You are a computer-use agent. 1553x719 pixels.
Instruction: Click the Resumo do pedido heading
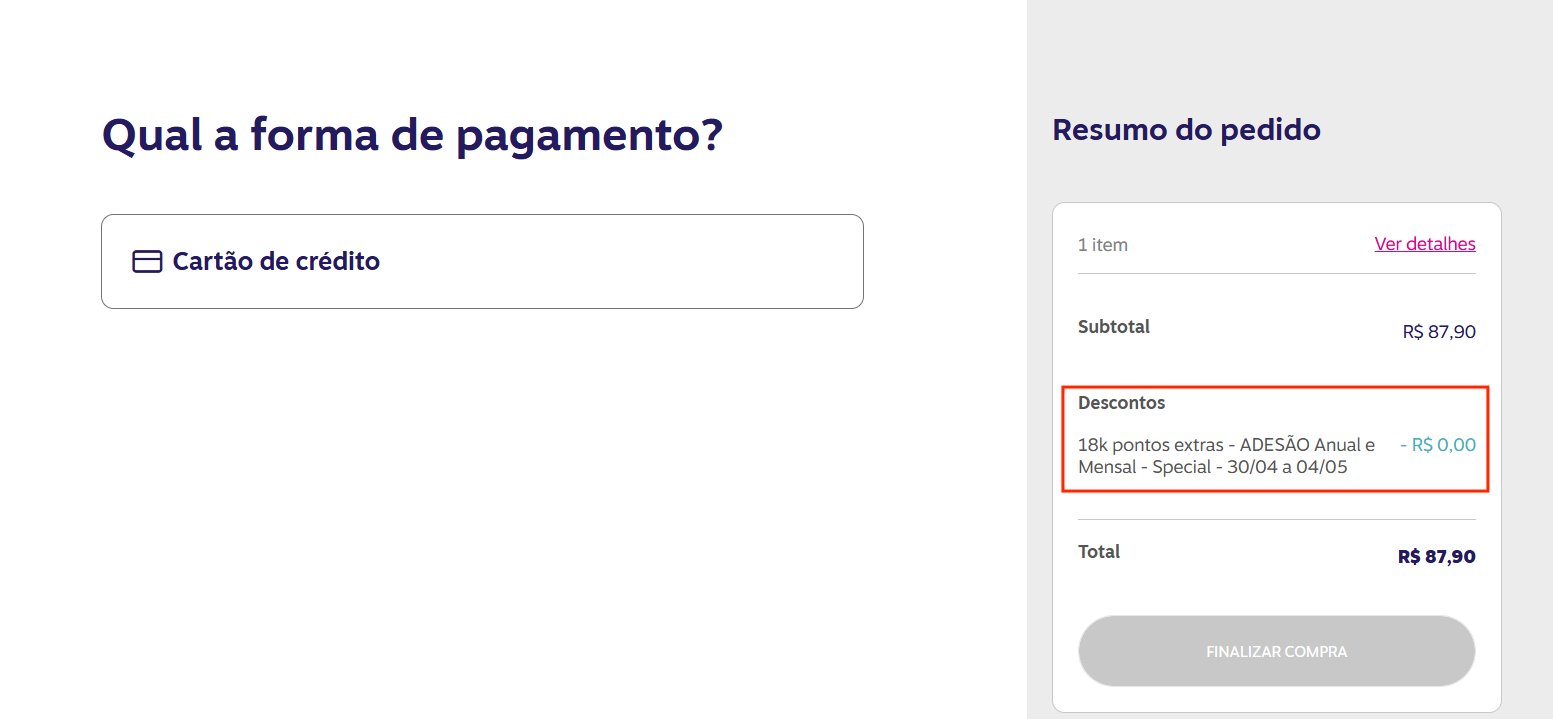tap(1186, 130)
